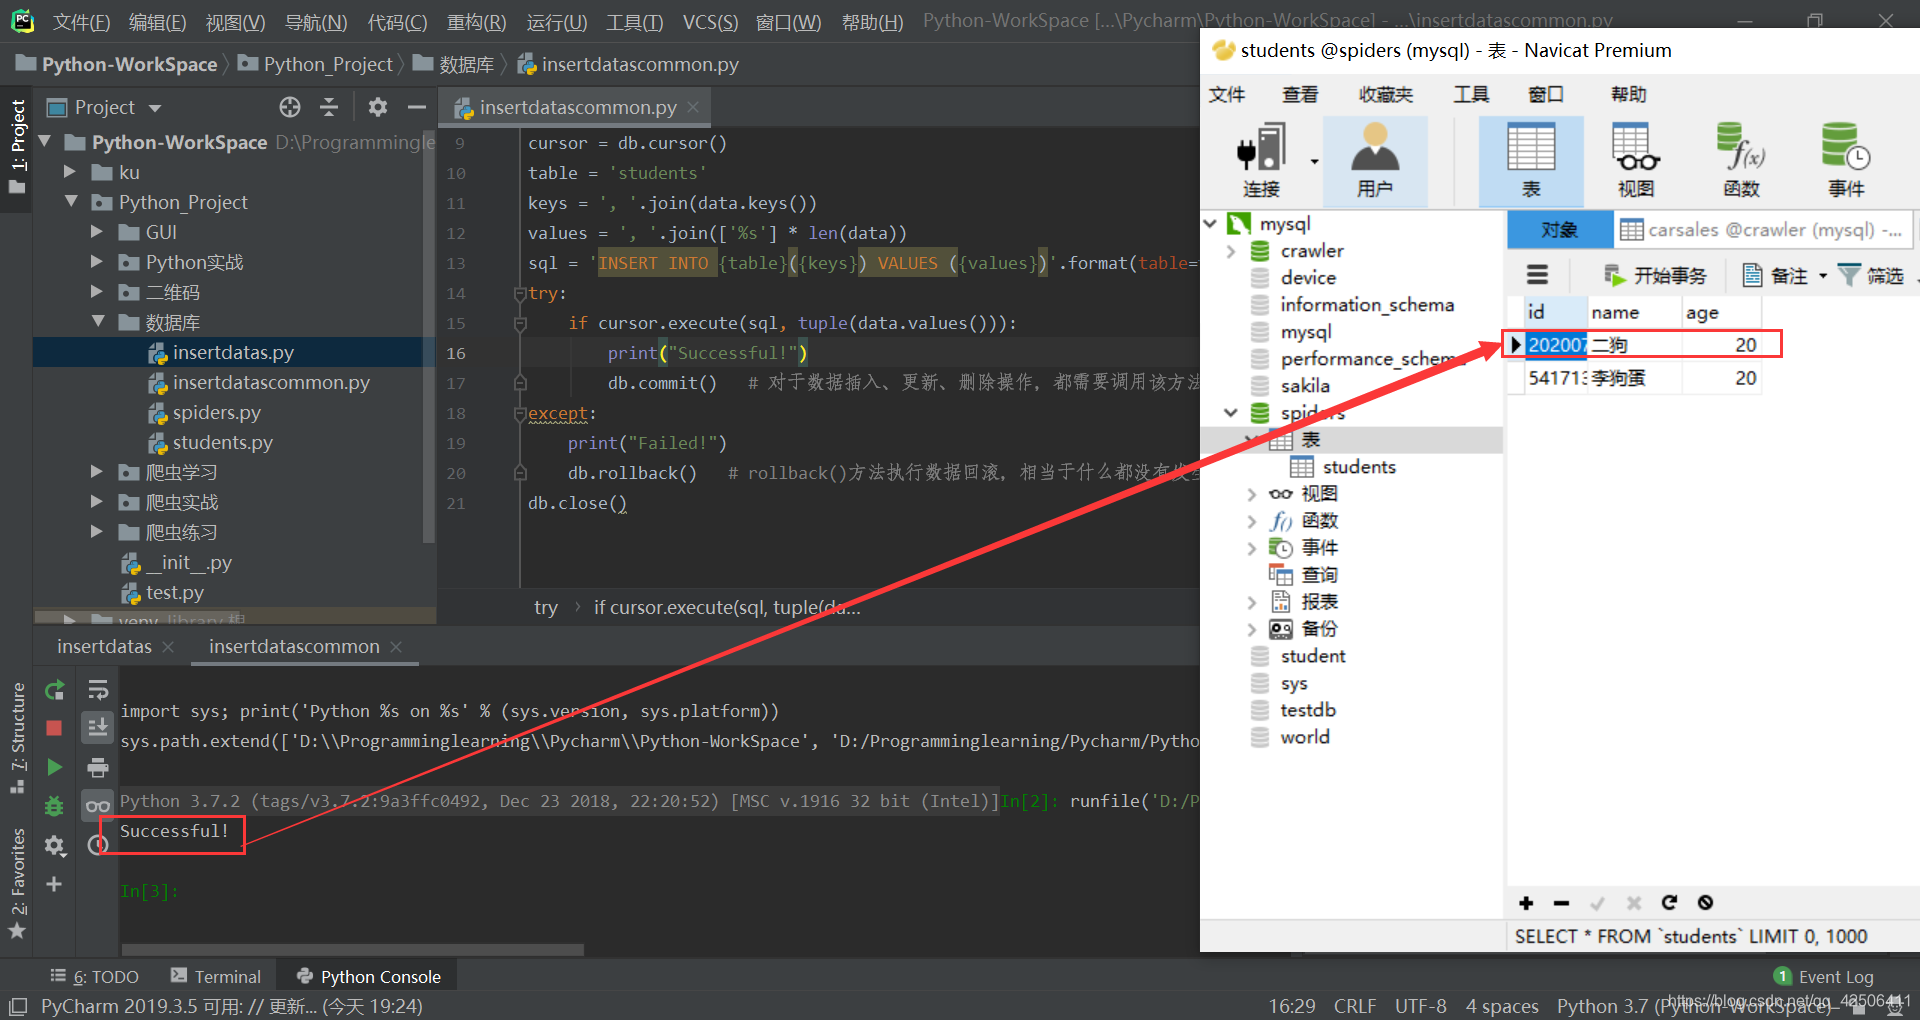Open Event Log in status bar
The height and width of the screenshot is (1020, 1920).
point(1824,977)
